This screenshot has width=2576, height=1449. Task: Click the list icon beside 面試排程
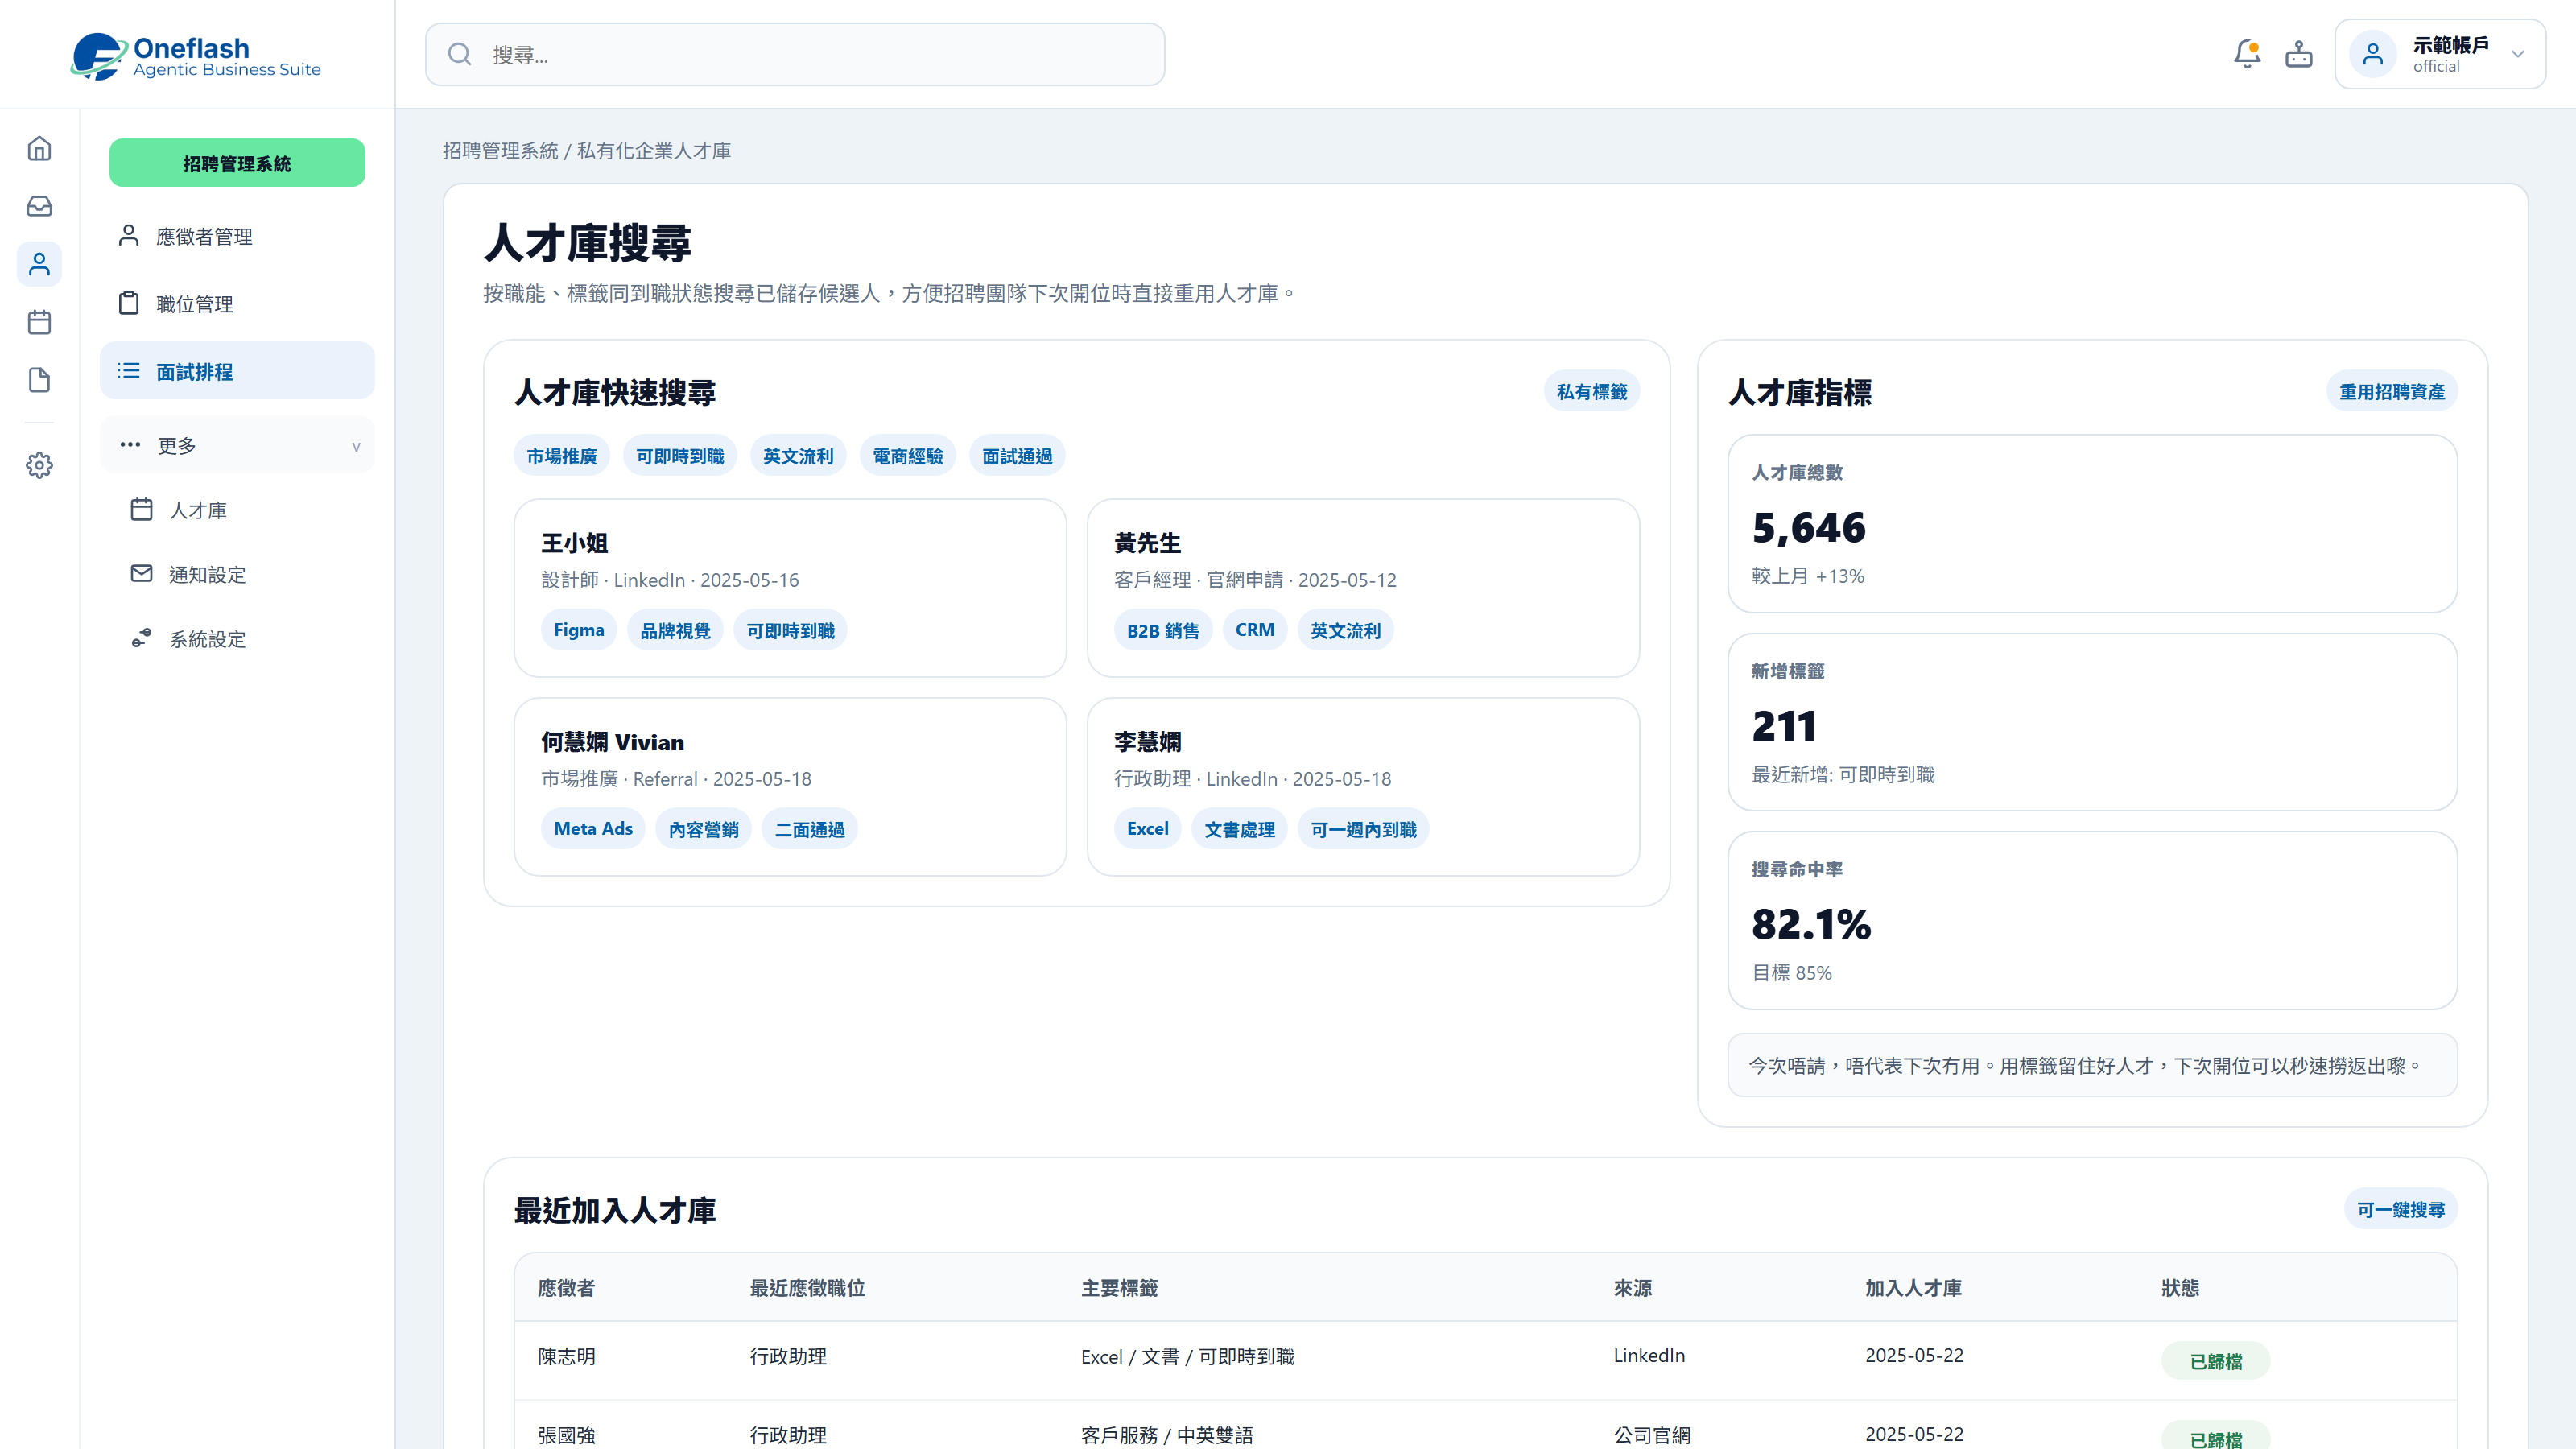(129, 371)
